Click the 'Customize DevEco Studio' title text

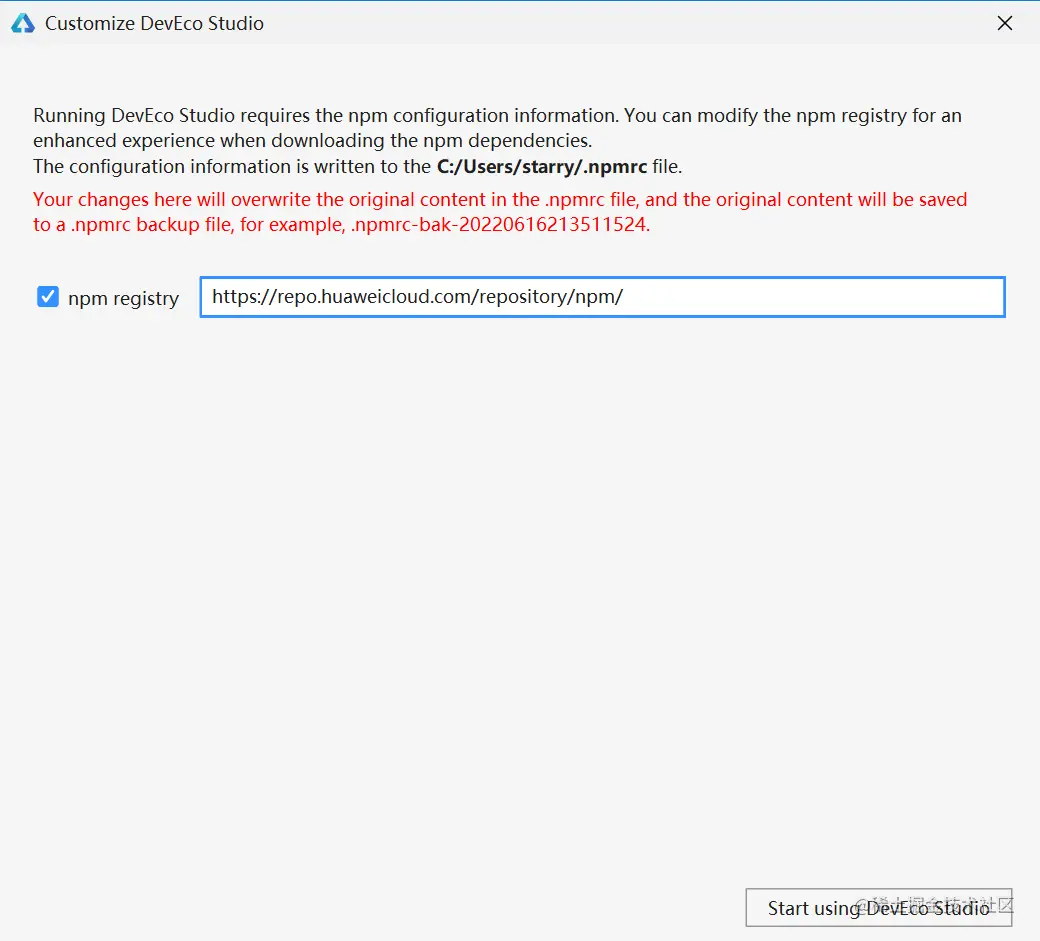click(154, 23)
